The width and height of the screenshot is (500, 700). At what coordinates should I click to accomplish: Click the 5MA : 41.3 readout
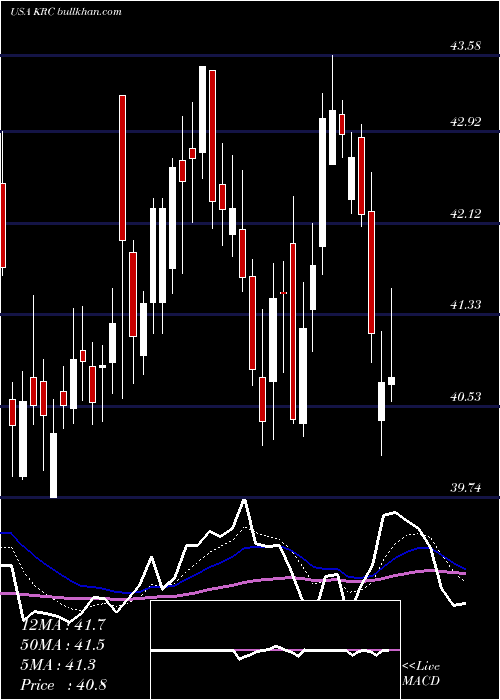pos(58,665)
